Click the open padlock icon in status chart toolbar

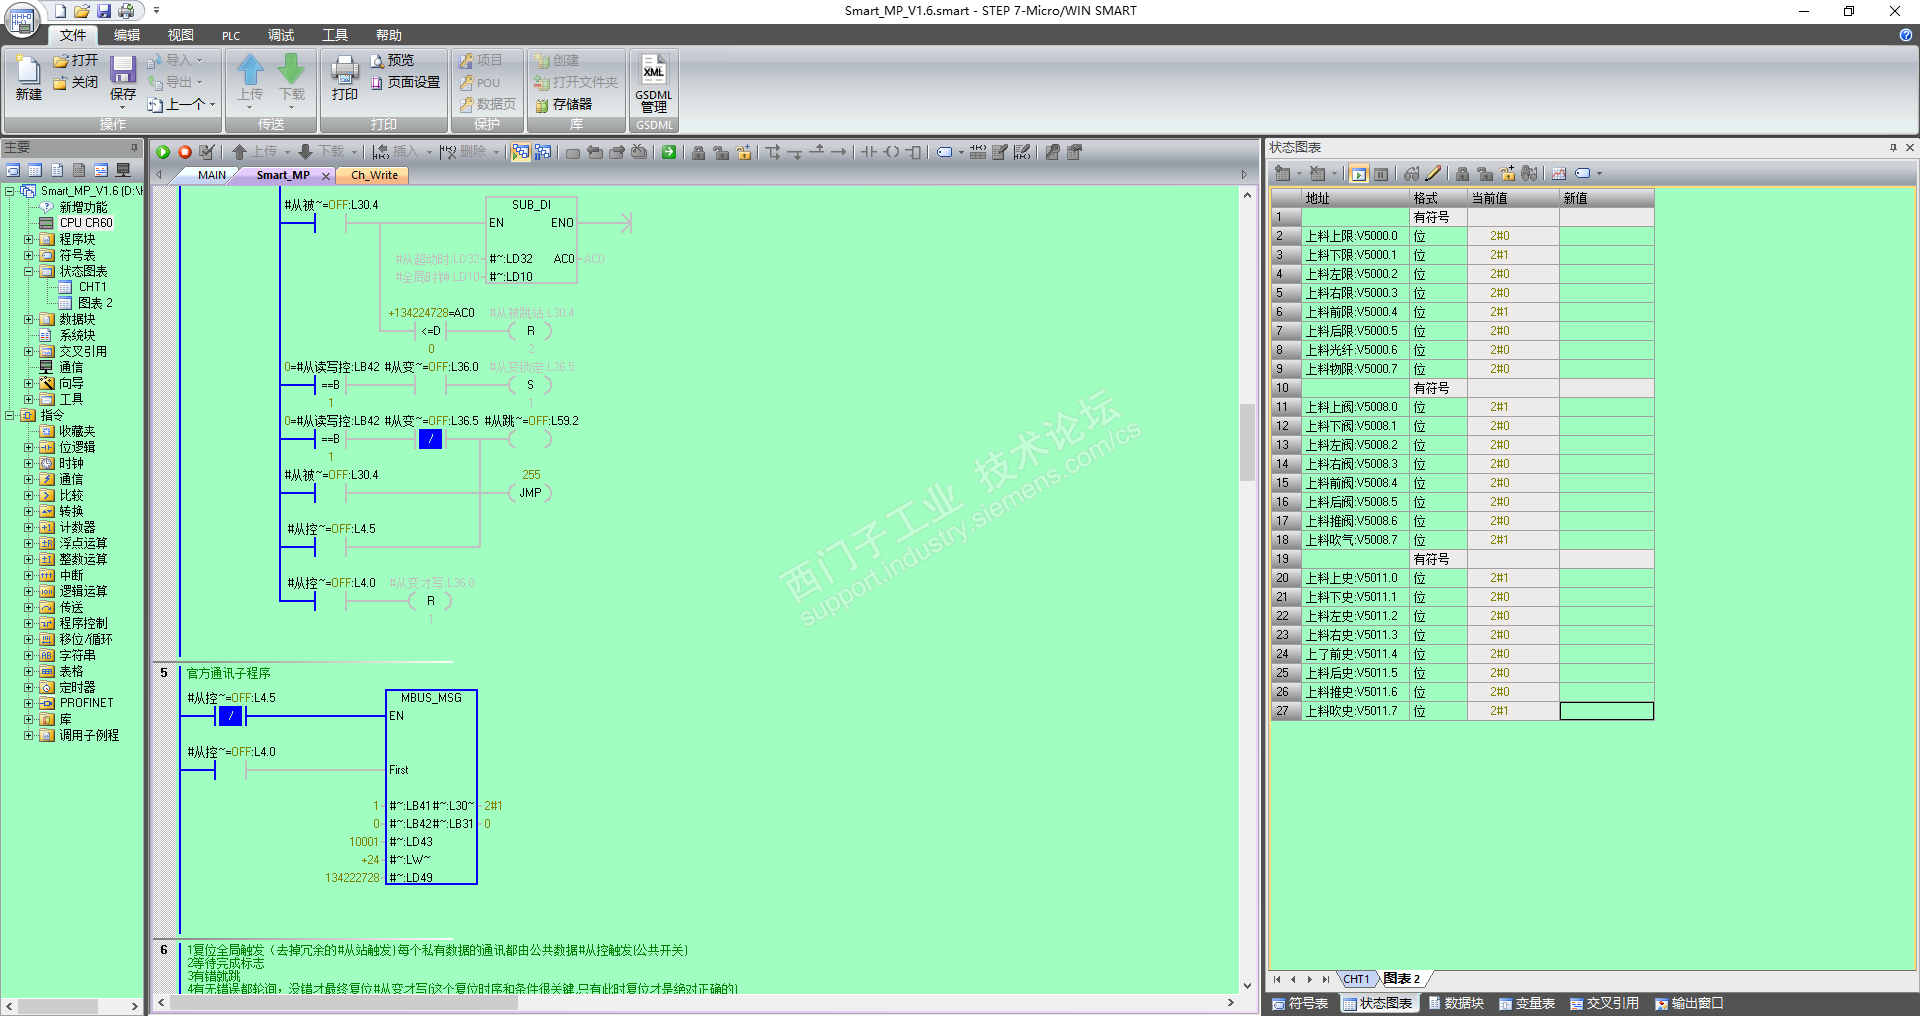click(1485, 174)
